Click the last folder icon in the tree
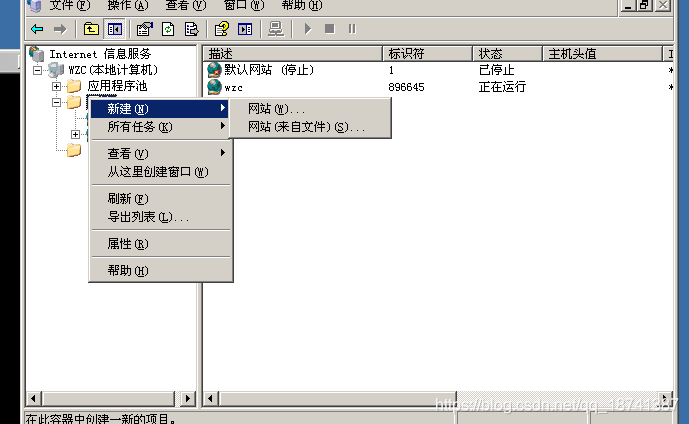 74,150
